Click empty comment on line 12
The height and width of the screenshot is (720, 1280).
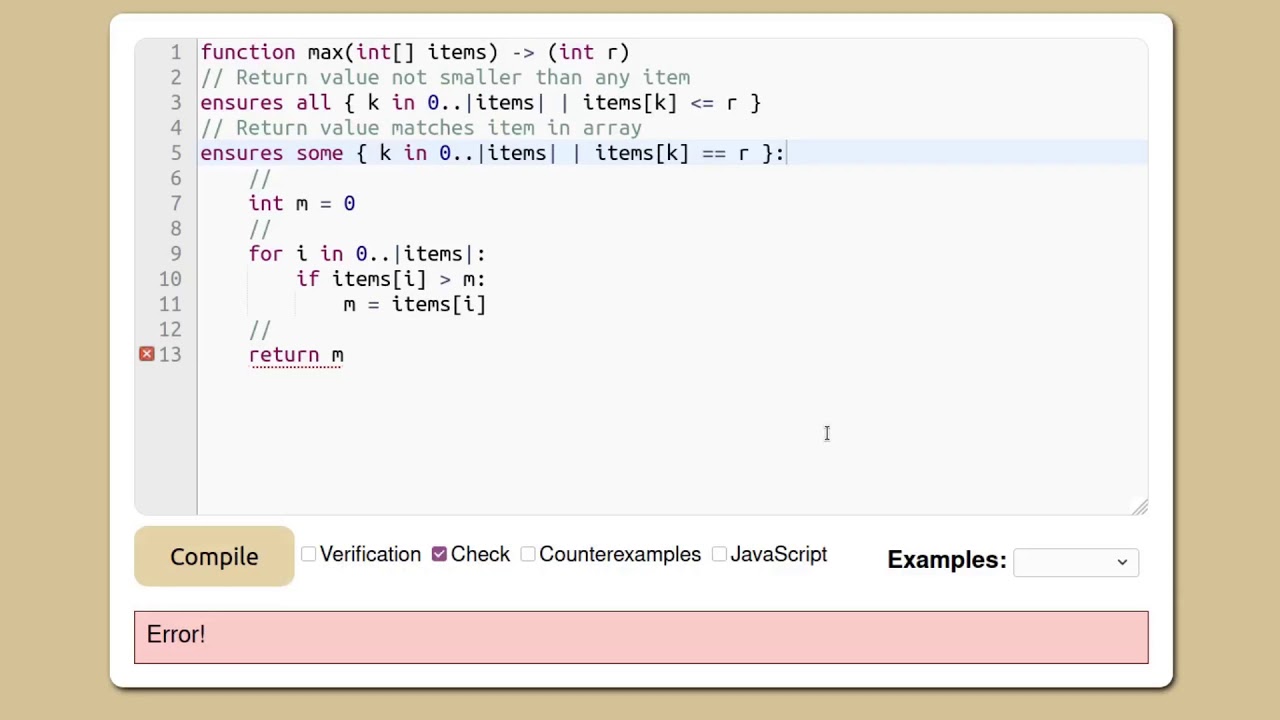click(x=260, y=329)
